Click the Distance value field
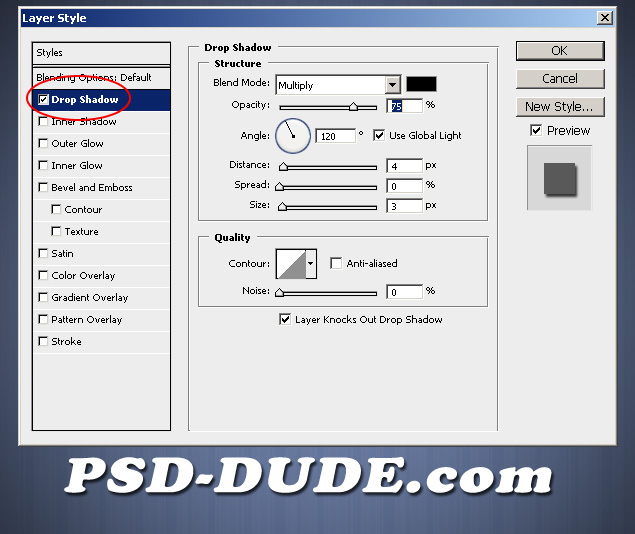The width and height of the screenshot is (635, 534). [x=404, y=166]
